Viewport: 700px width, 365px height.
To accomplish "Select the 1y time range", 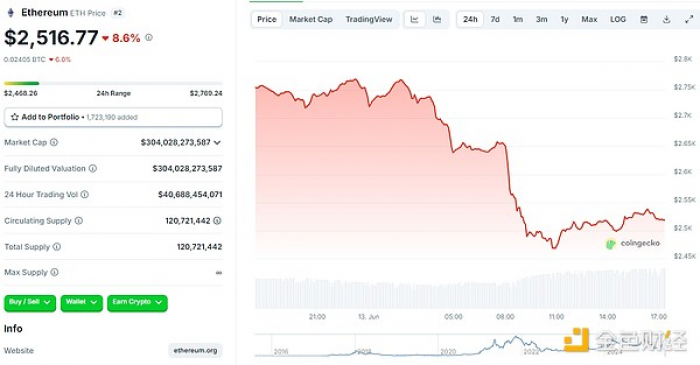I will (564, 19).
